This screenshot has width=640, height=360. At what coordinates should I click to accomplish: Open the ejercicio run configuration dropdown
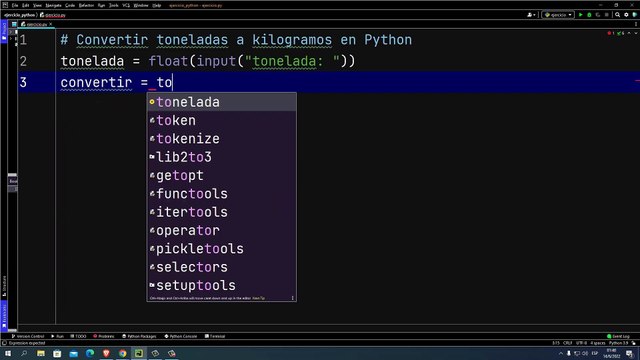558,15
